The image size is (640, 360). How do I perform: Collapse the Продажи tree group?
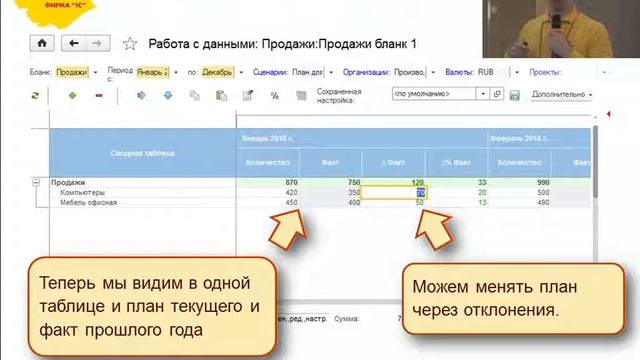[x=36, y=182]
